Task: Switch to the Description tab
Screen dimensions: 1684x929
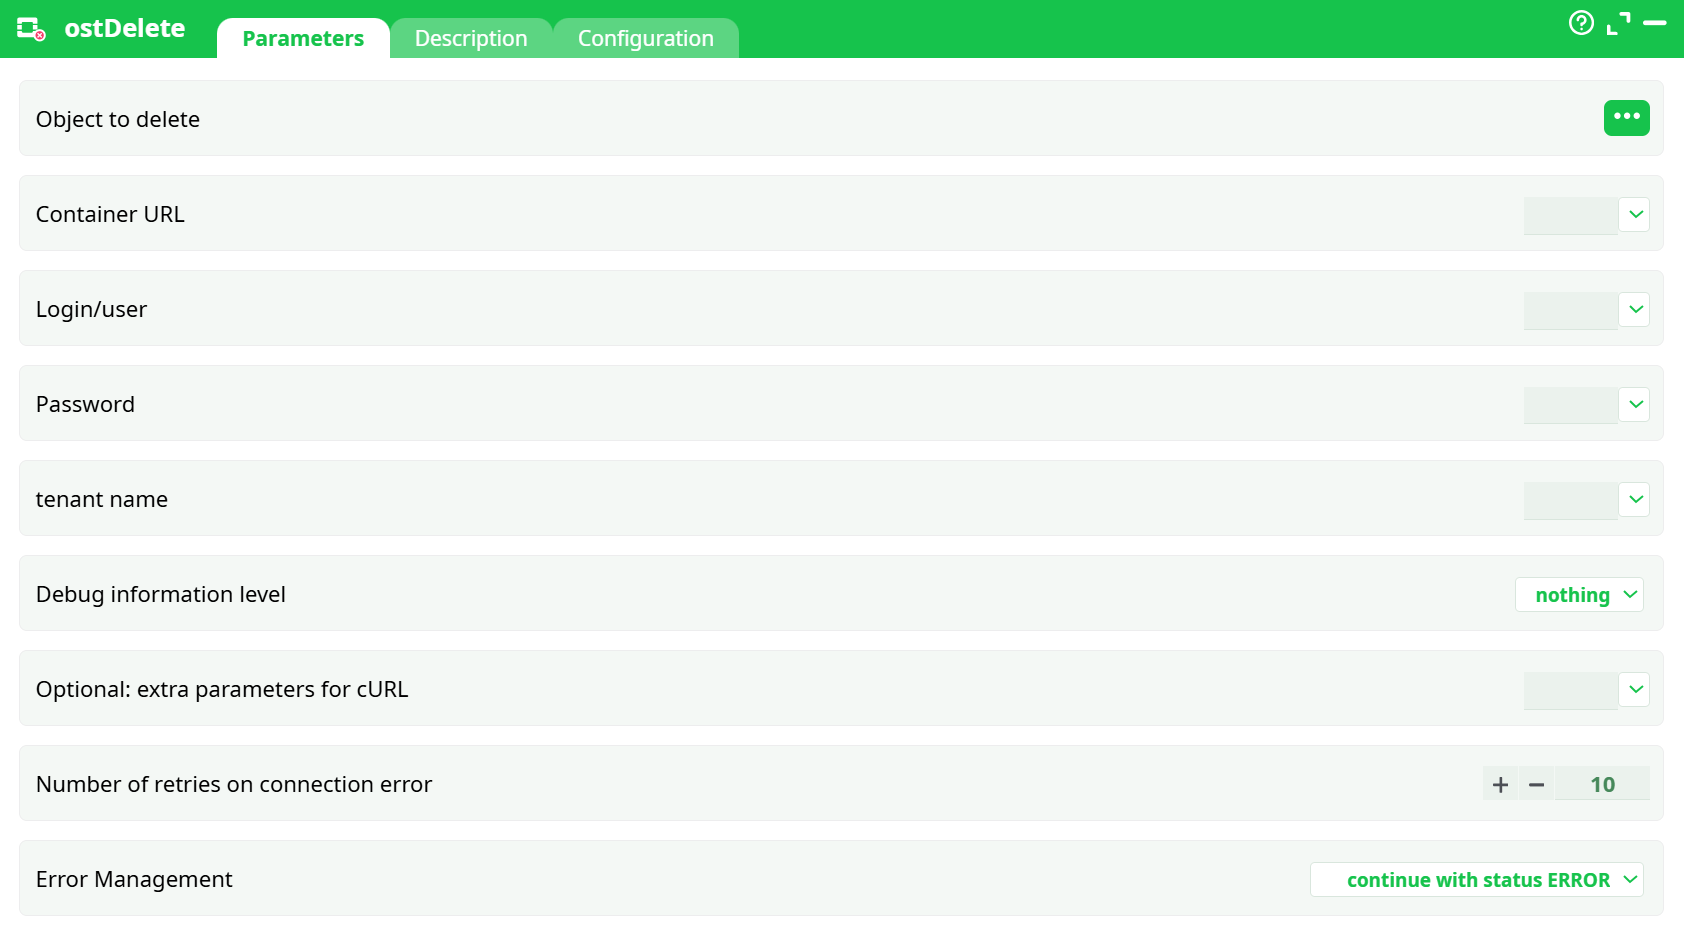Action: pyautogui.click(x=471, y=39)
